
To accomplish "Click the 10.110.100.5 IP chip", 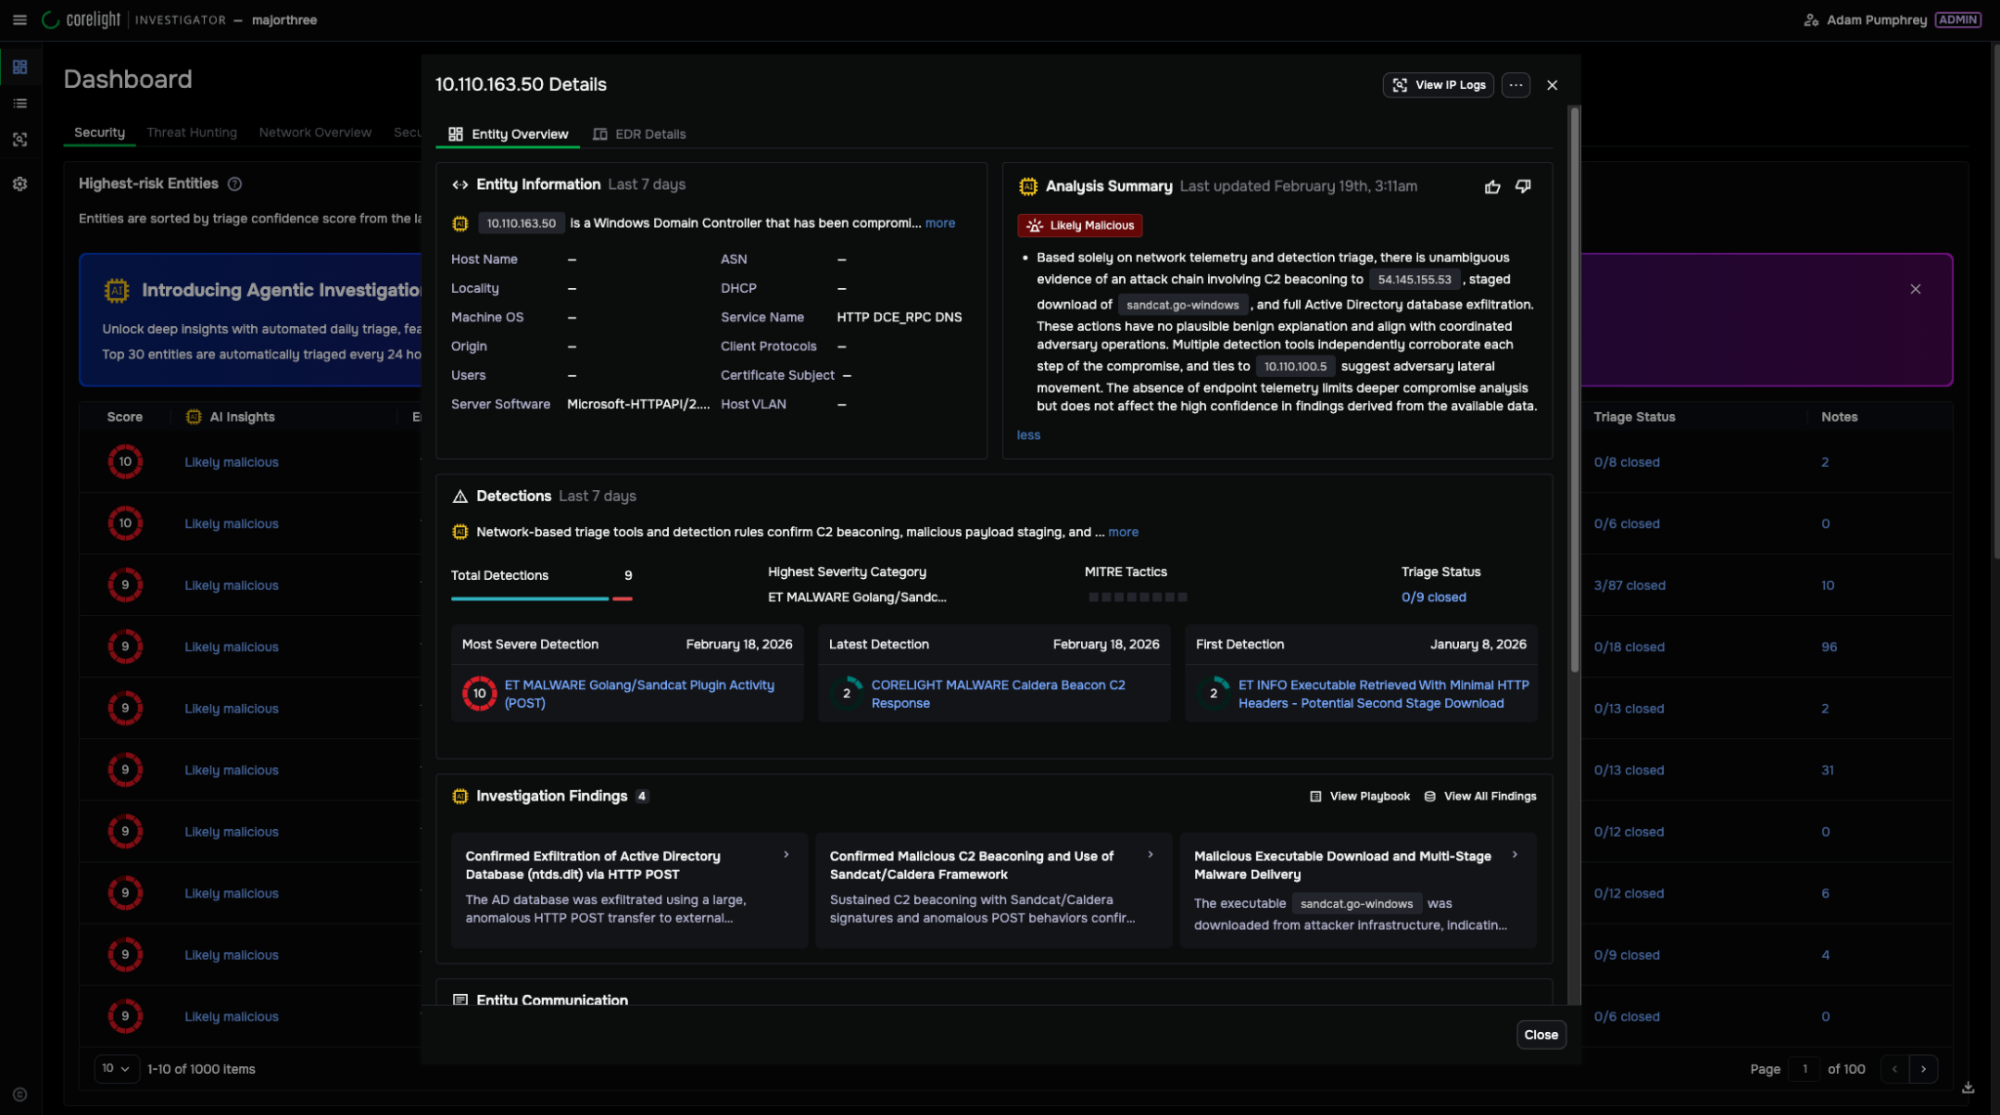I will tap(1295, 367).
